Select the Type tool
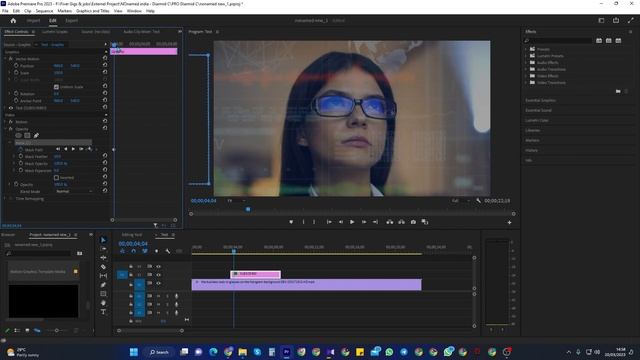The width and height of the screenshot is (640, 360). pos(103,311)
